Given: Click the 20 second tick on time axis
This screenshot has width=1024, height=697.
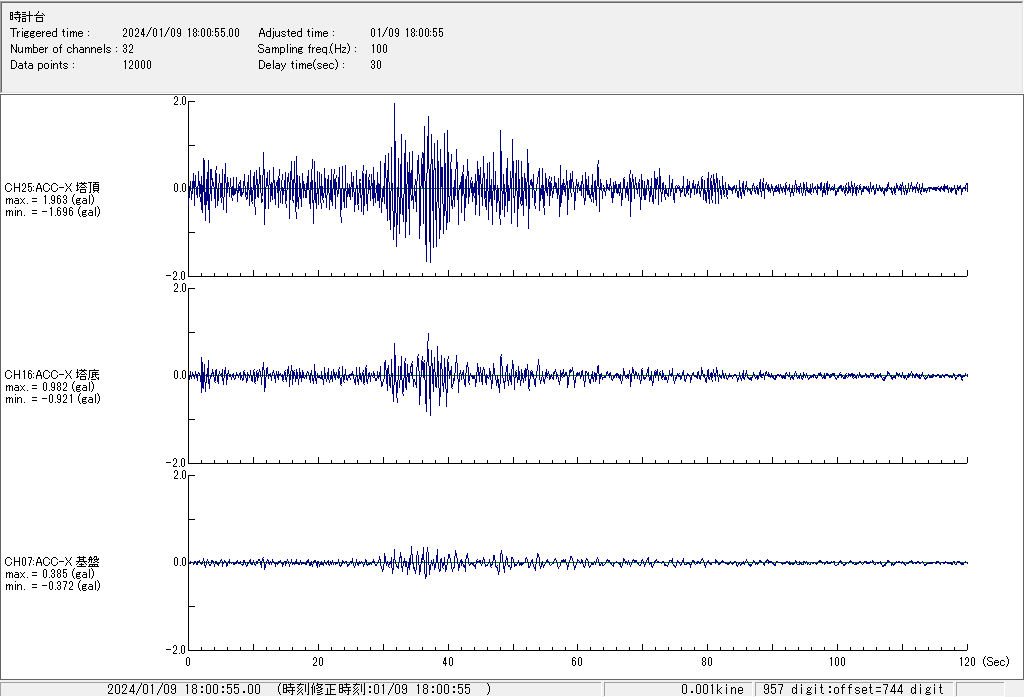Looking at the screenshot, I should coord(318,662).
